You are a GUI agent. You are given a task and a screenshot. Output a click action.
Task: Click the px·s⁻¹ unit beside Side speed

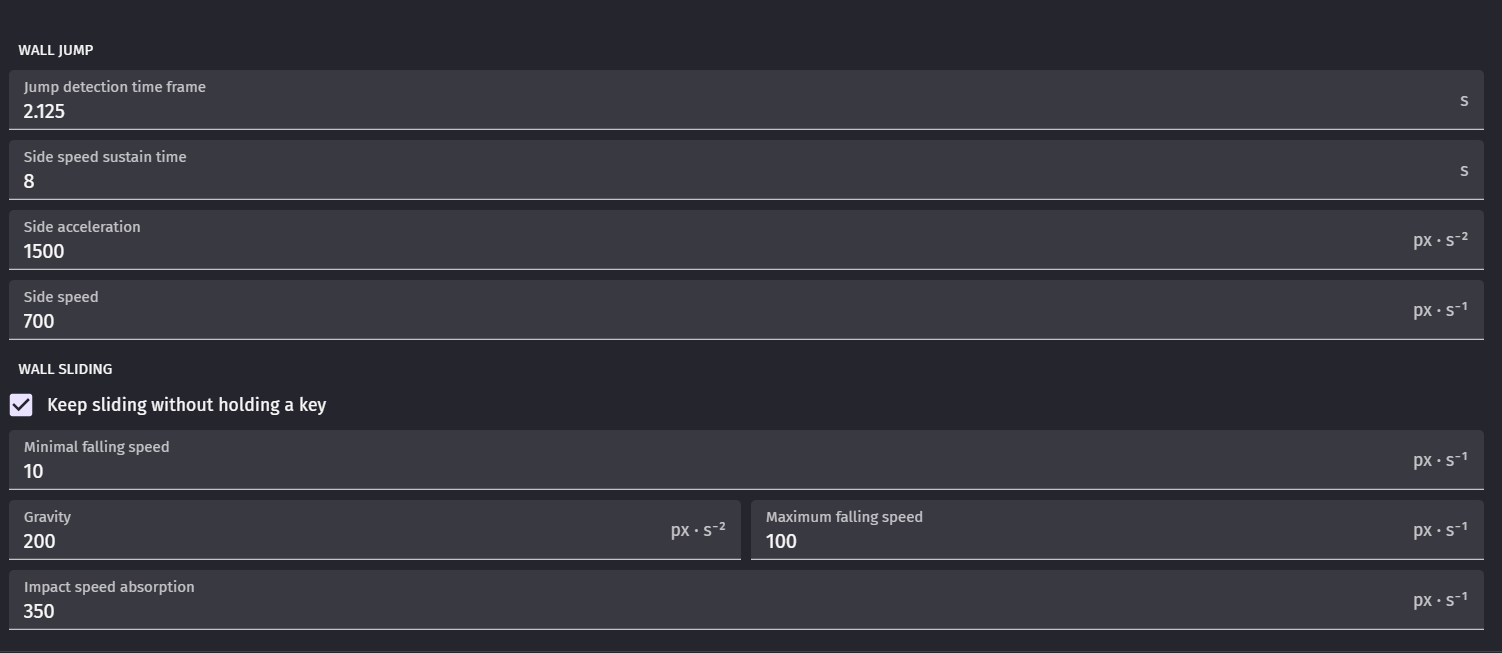1440,310
